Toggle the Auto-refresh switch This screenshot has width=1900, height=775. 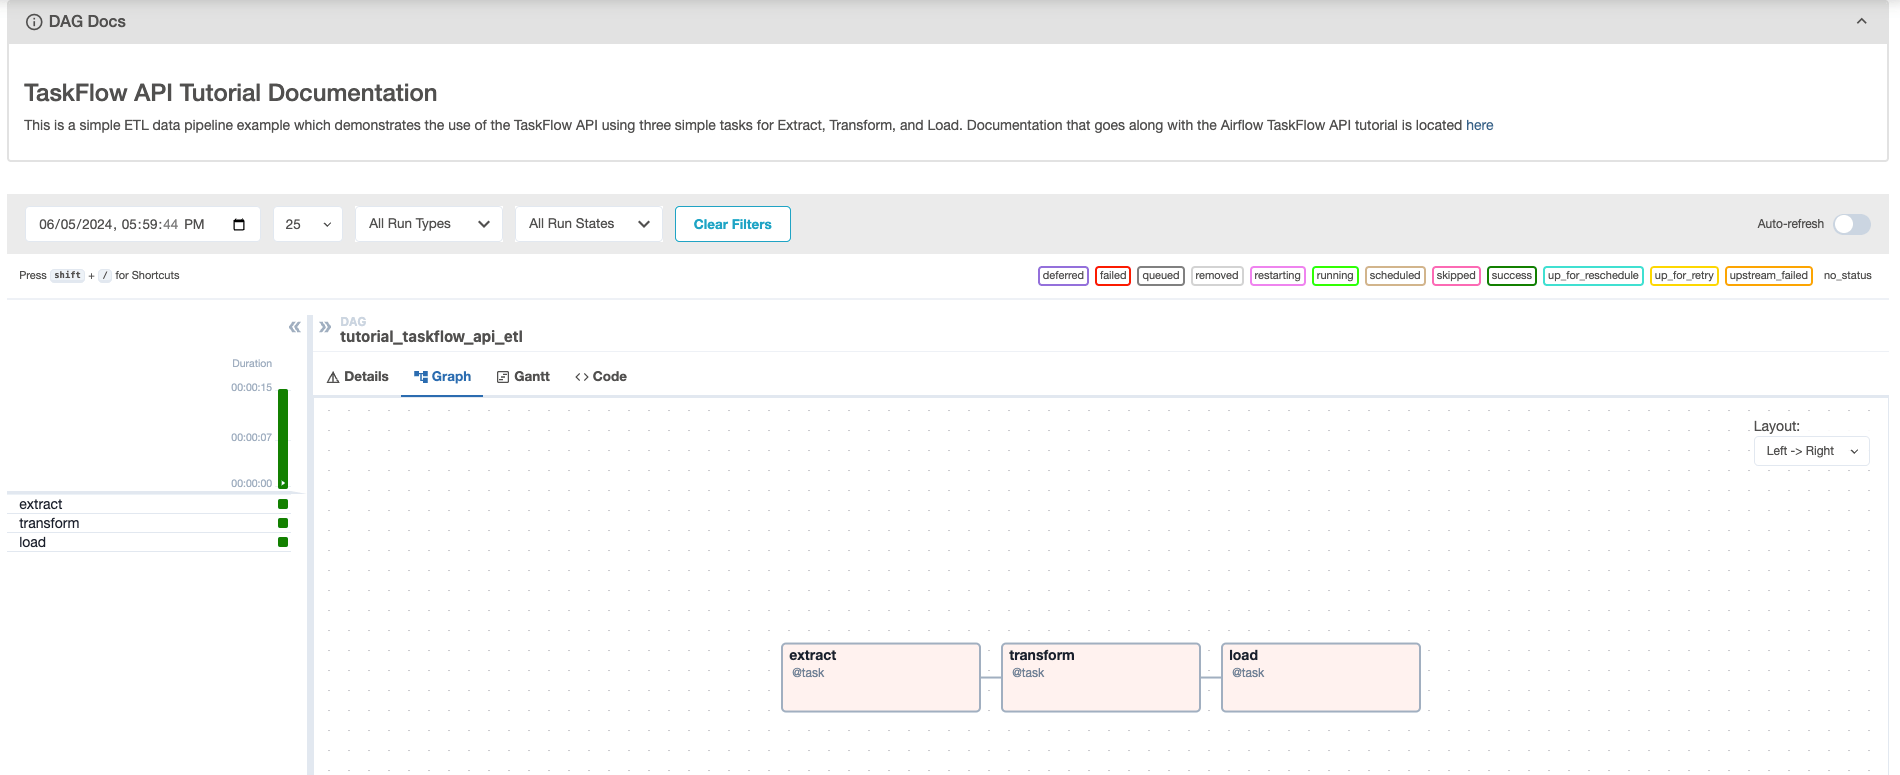1851,224
